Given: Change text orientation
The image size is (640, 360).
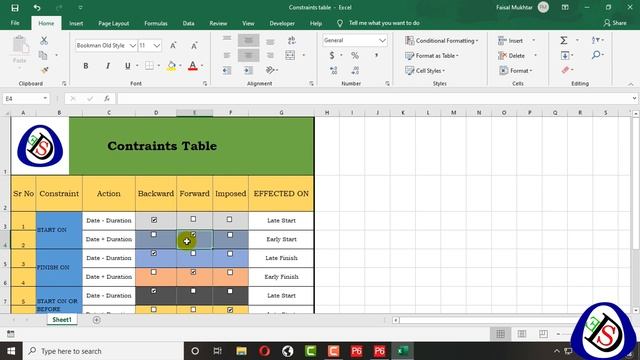Looking at the screenshot, I should coord(270,70).
